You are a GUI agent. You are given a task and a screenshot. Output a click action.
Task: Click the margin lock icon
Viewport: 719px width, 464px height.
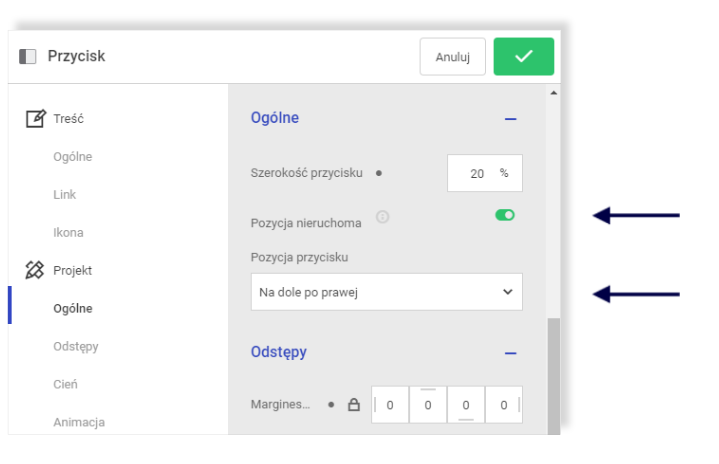(x=354, y=404)
